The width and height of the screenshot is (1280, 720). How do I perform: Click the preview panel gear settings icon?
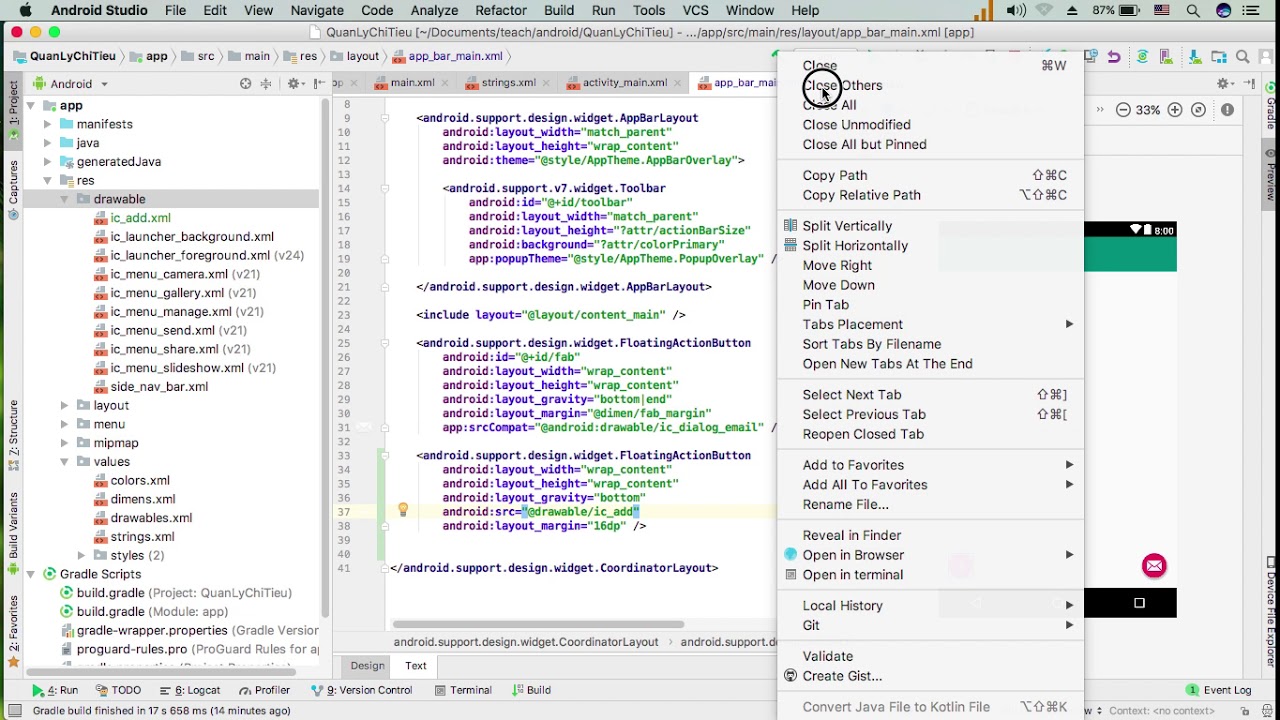click(x=1223, y=84)
